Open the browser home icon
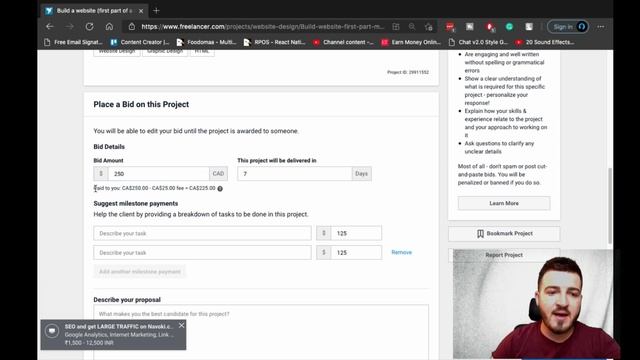This screenshot has width=640, height=360. click(109, 27)
